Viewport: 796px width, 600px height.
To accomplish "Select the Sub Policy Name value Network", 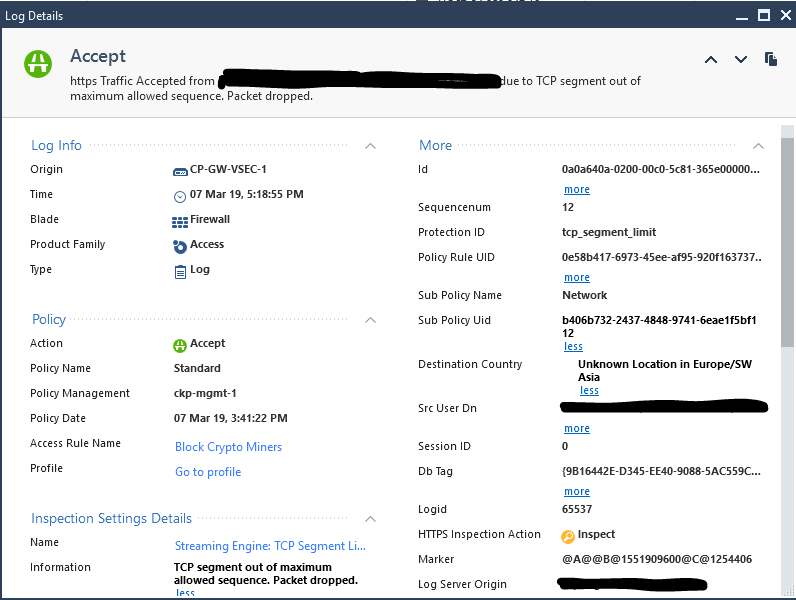I will (x=584, y=295).
